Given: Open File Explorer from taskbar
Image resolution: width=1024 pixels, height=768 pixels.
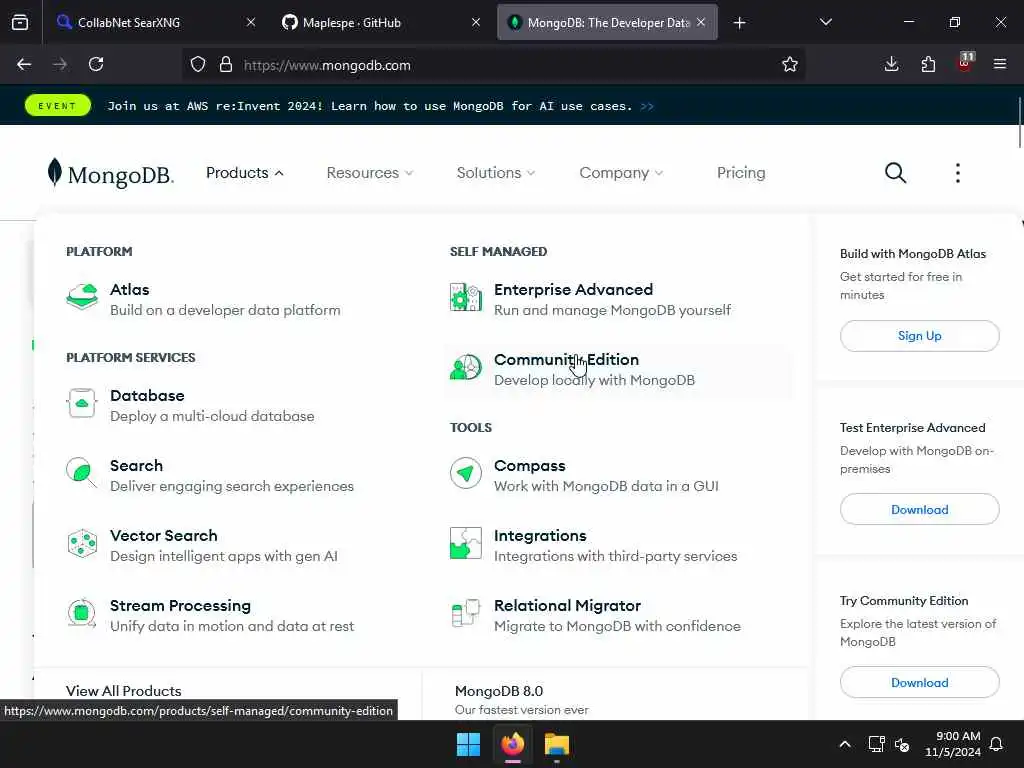Looking at the screenshot, I should pos(557,744).
